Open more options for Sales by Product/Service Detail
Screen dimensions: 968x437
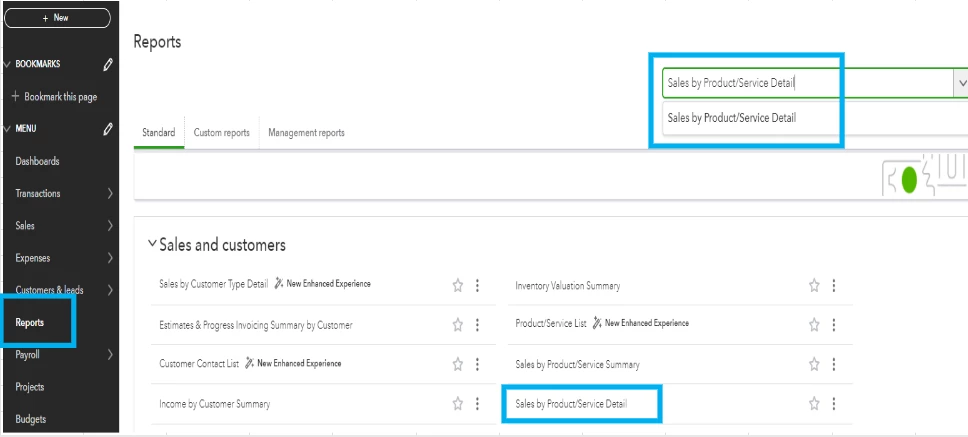[834, 404]
